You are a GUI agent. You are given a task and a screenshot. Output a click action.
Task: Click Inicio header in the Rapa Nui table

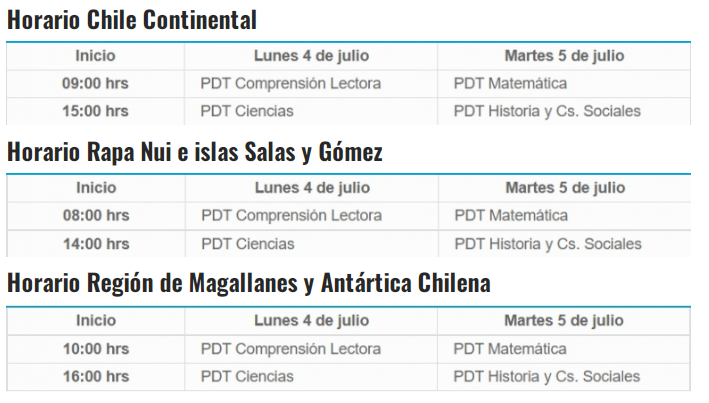[96, 188]
